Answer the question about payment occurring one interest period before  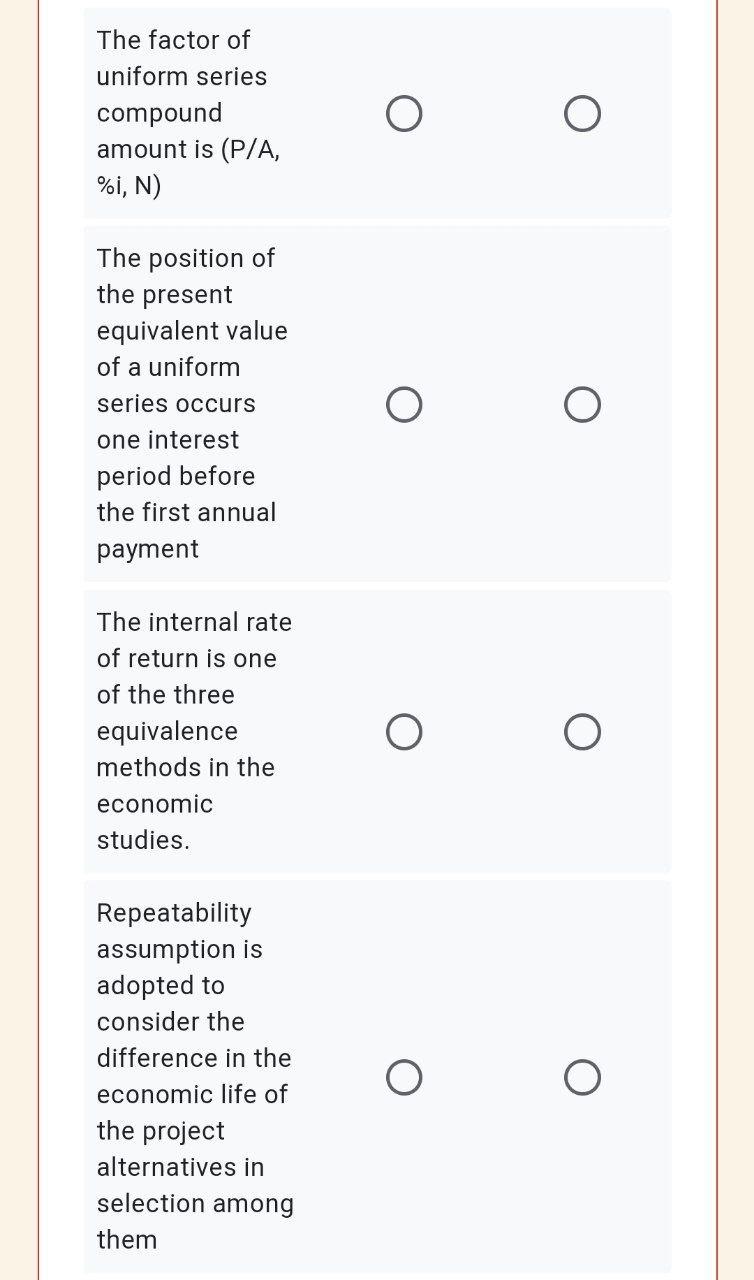click(x=404, y=404)
